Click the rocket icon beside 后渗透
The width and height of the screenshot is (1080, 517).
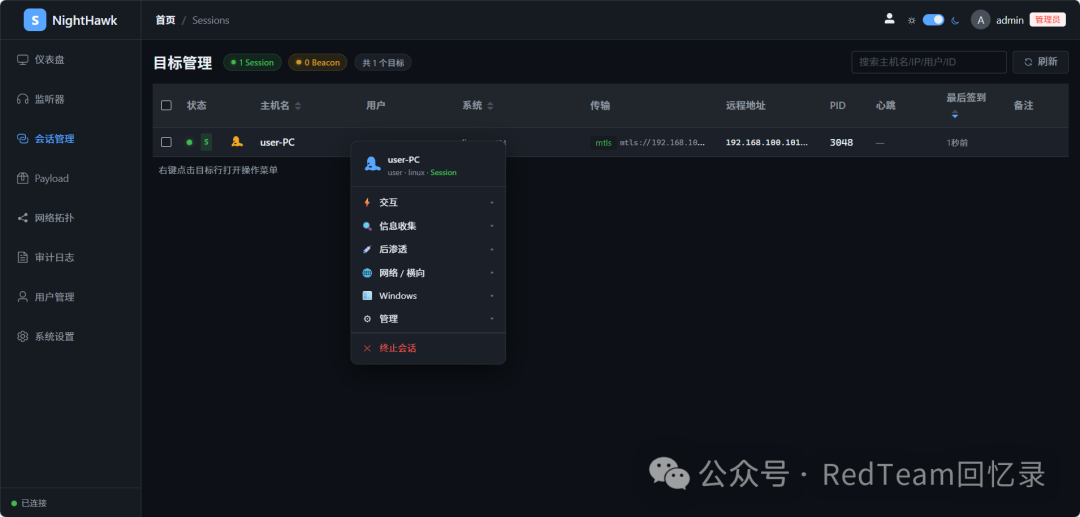(366, 249)
